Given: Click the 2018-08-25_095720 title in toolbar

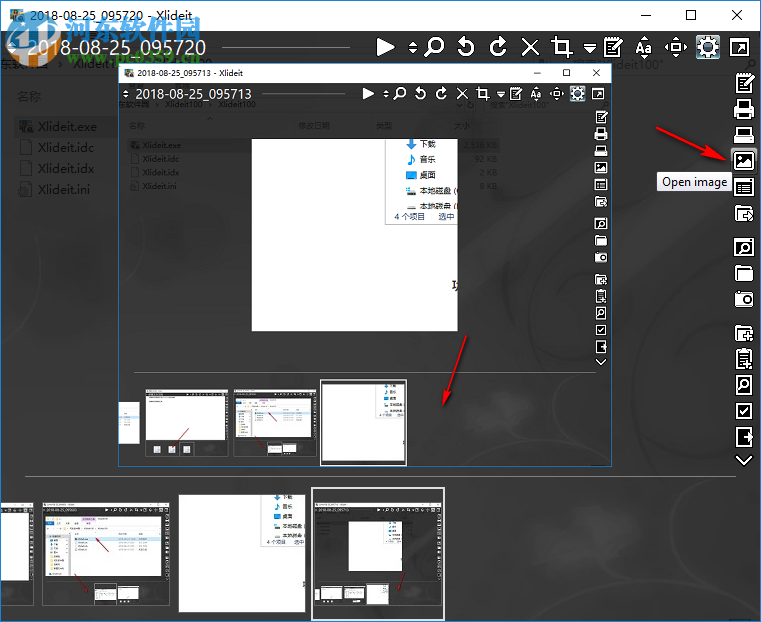Looking at the screenshot, I should [116, 48].
